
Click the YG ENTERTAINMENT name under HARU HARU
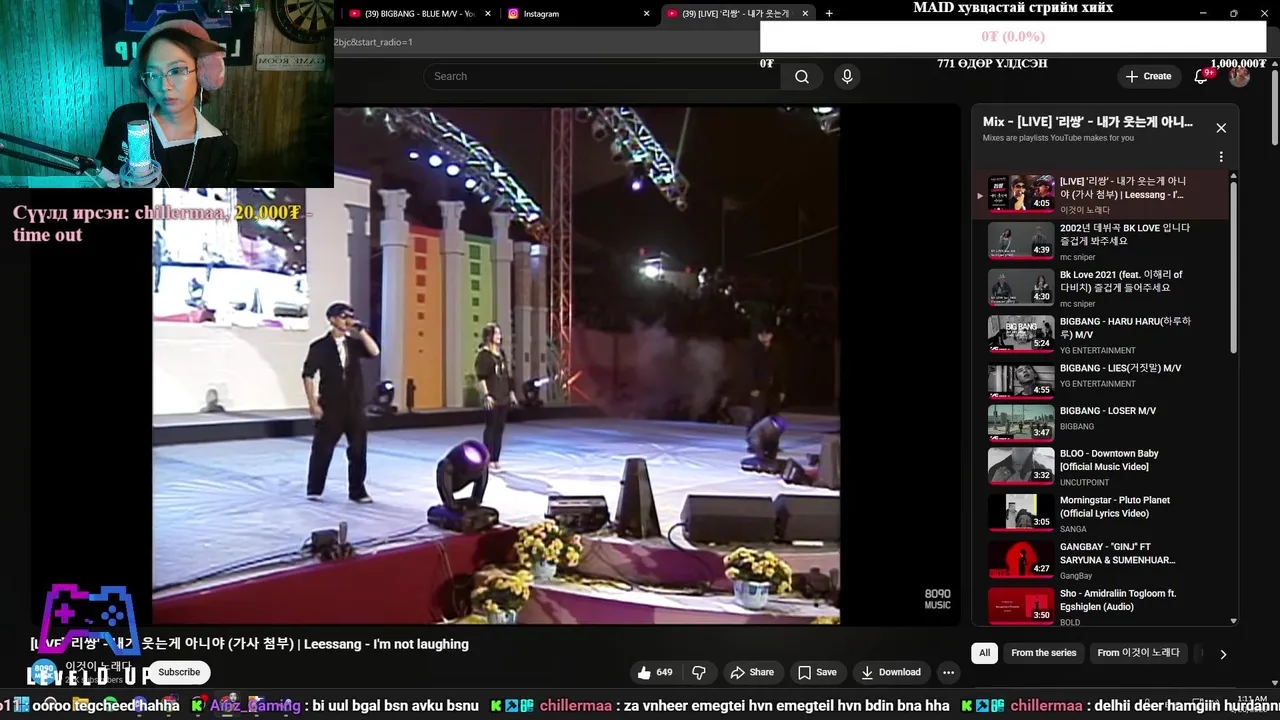tap(1097, 351)
